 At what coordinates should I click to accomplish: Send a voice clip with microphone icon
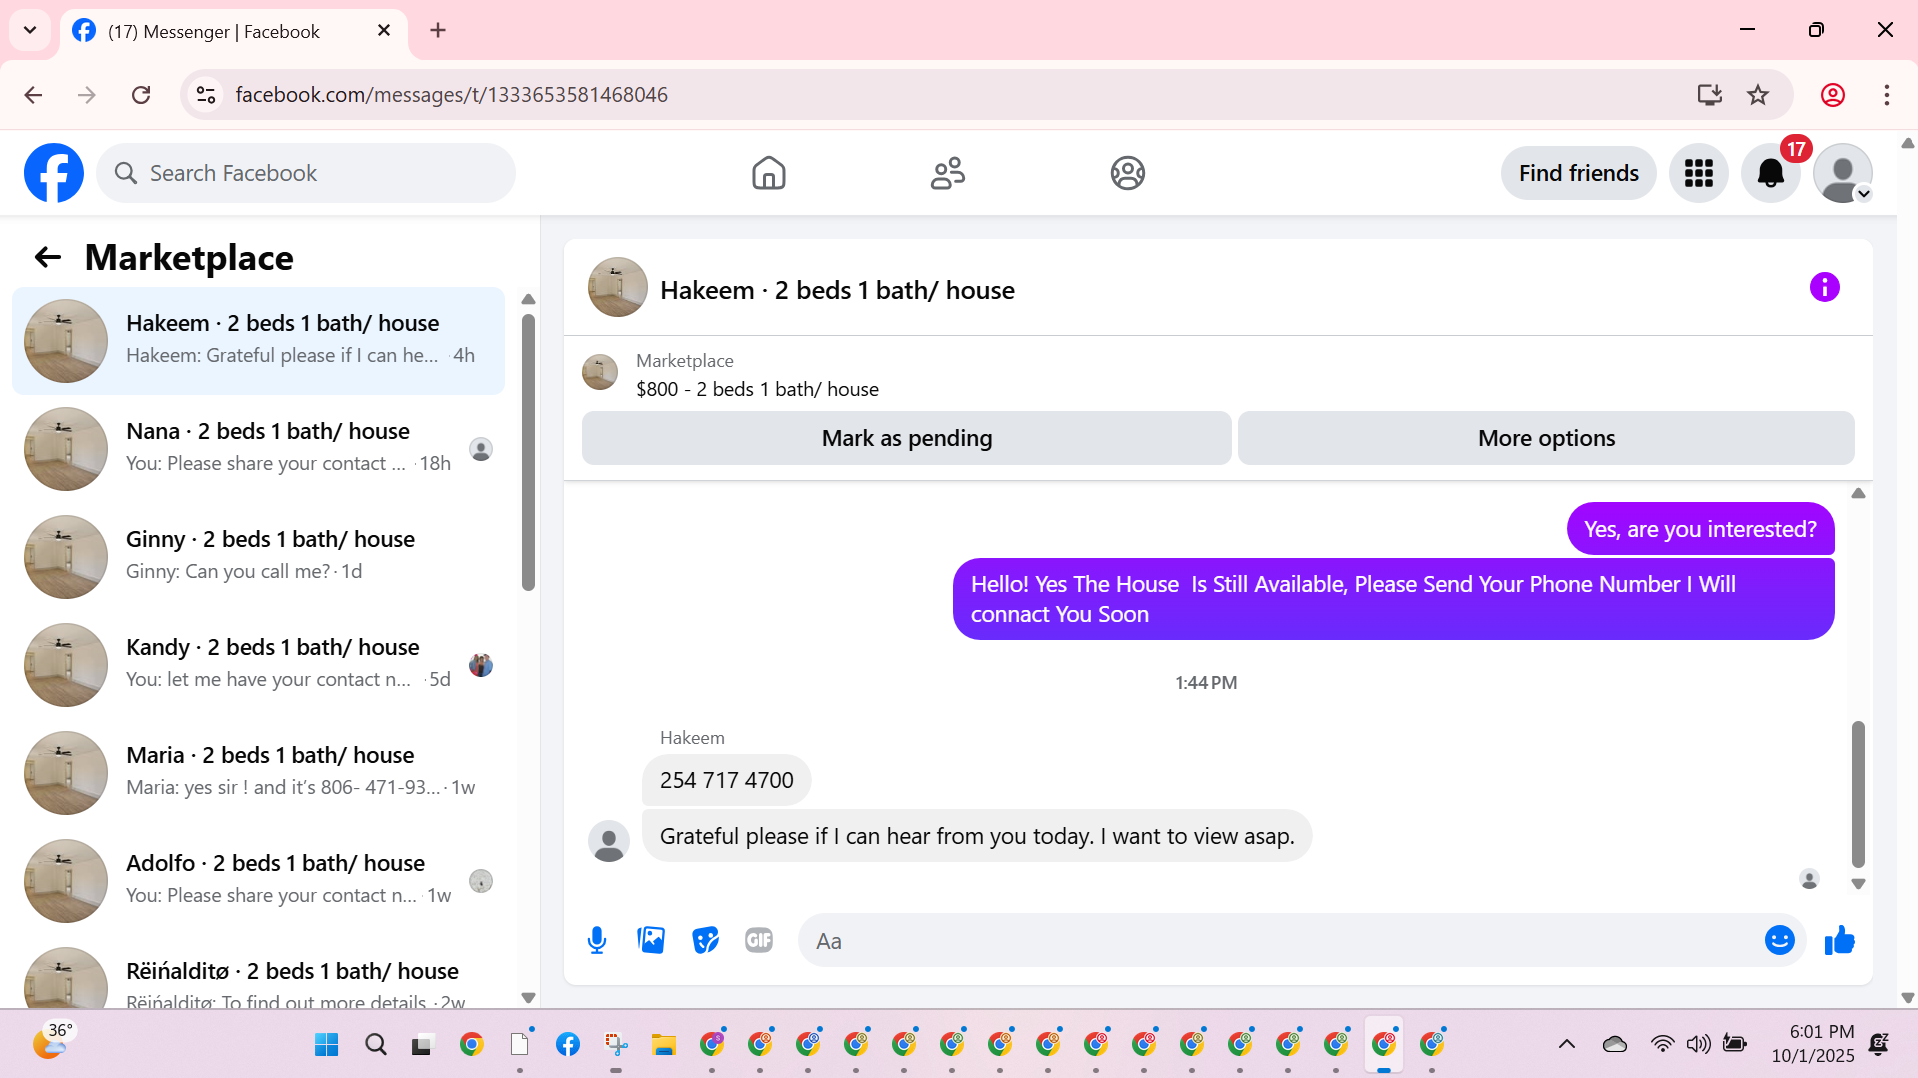(x=597, y=940)
